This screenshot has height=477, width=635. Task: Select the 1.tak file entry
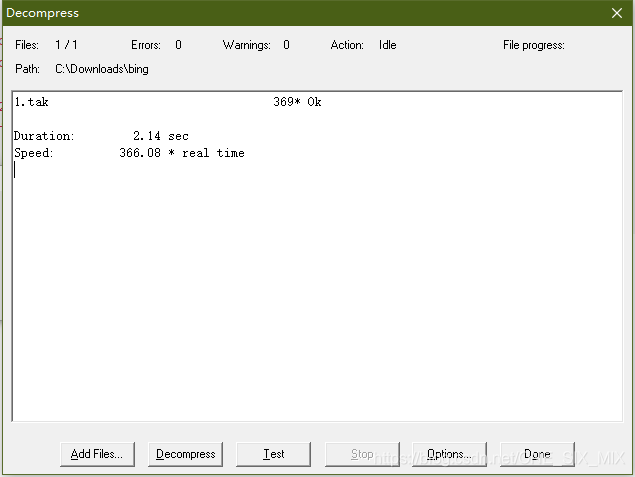point(32,102)
